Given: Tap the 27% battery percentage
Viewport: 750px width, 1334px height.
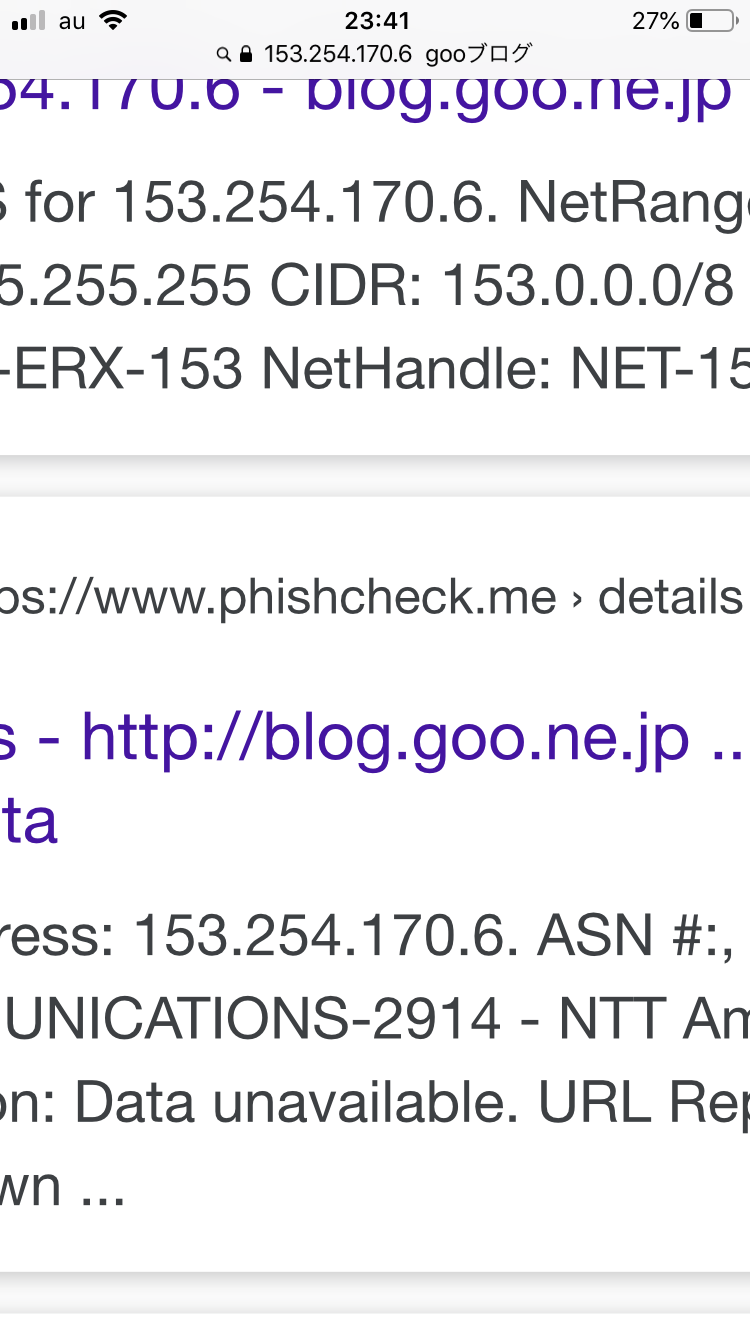Looking at the screenshot, I should 655,20.
